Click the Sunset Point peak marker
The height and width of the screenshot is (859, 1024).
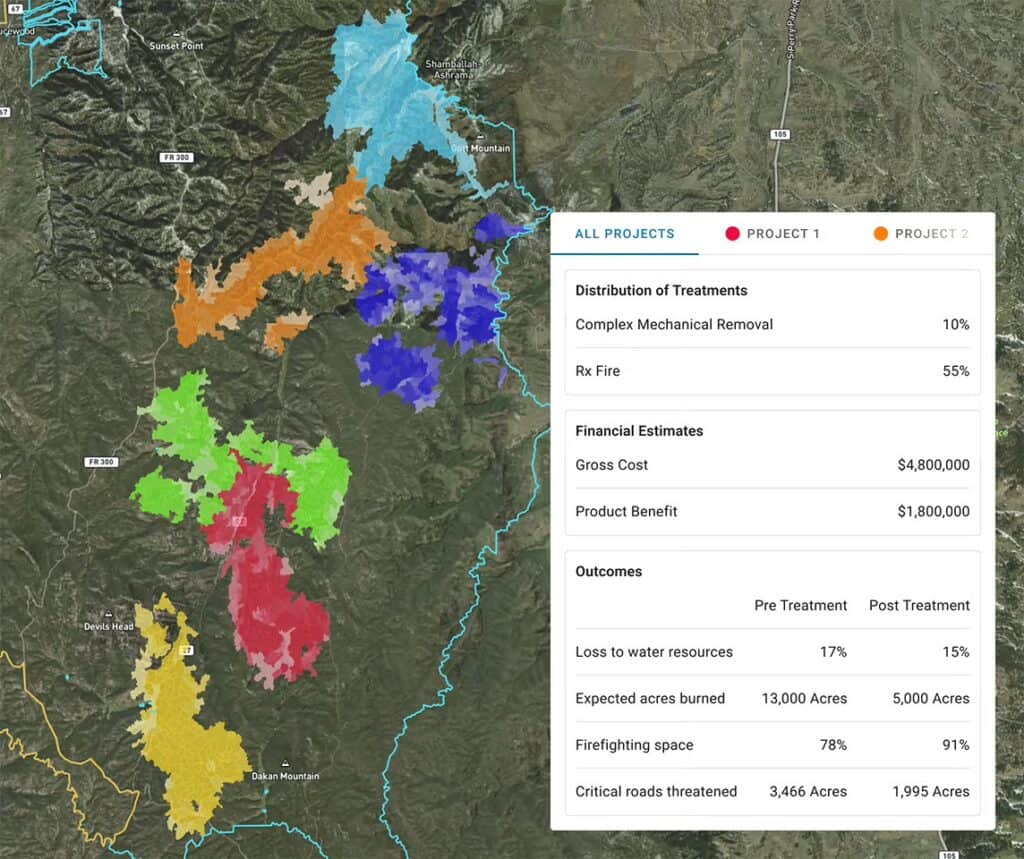176,35
